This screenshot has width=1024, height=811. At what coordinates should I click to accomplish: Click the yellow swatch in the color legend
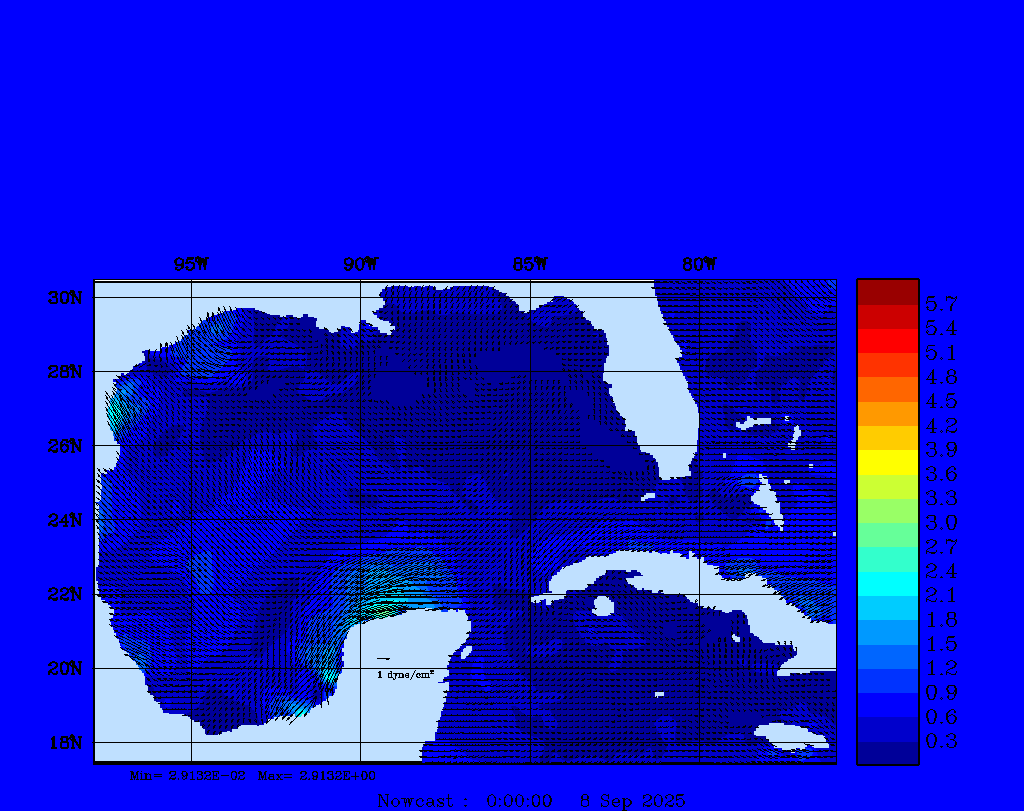(x=887, y=462)
